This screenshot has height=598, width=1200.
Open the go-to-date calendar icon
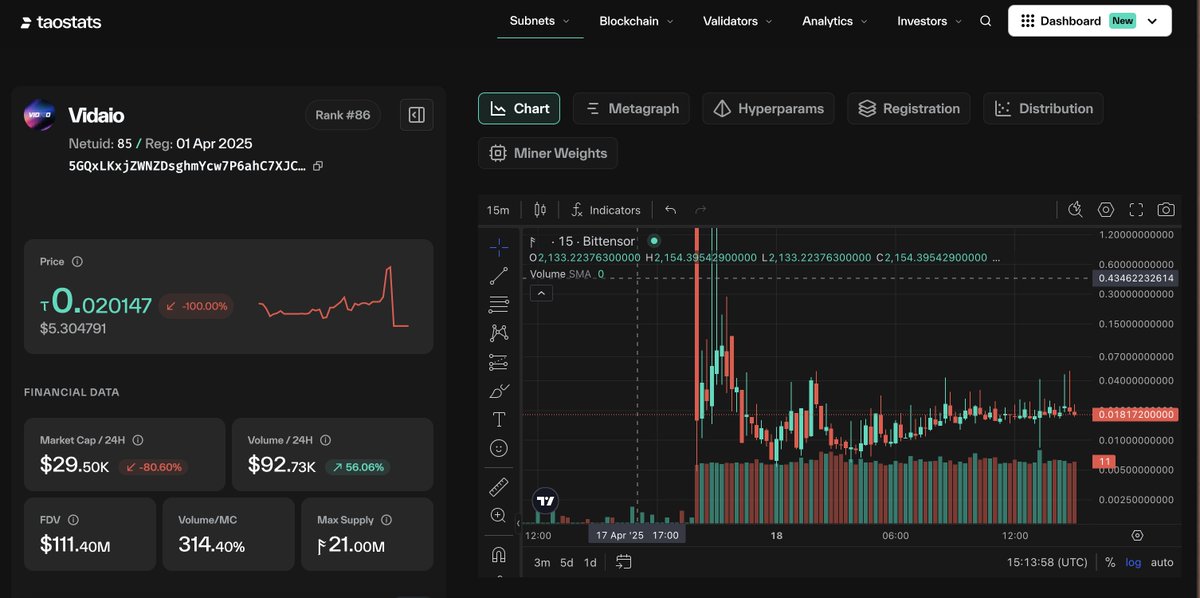624,562
